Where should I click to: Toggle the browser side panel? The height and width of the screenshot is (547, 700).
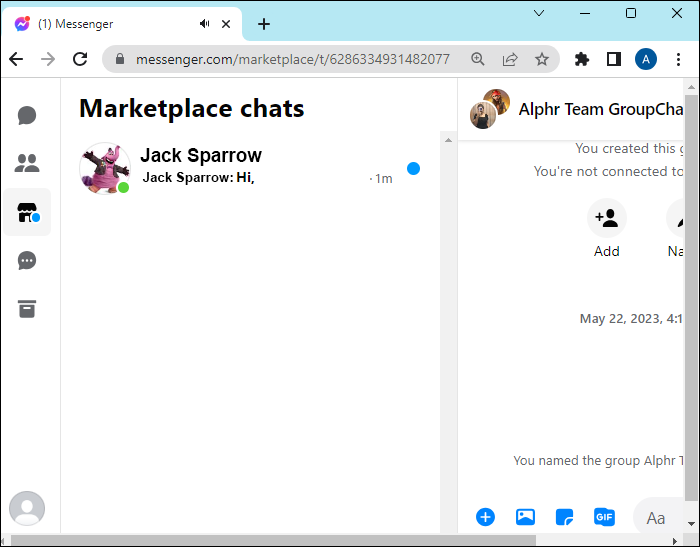[613, 59]
